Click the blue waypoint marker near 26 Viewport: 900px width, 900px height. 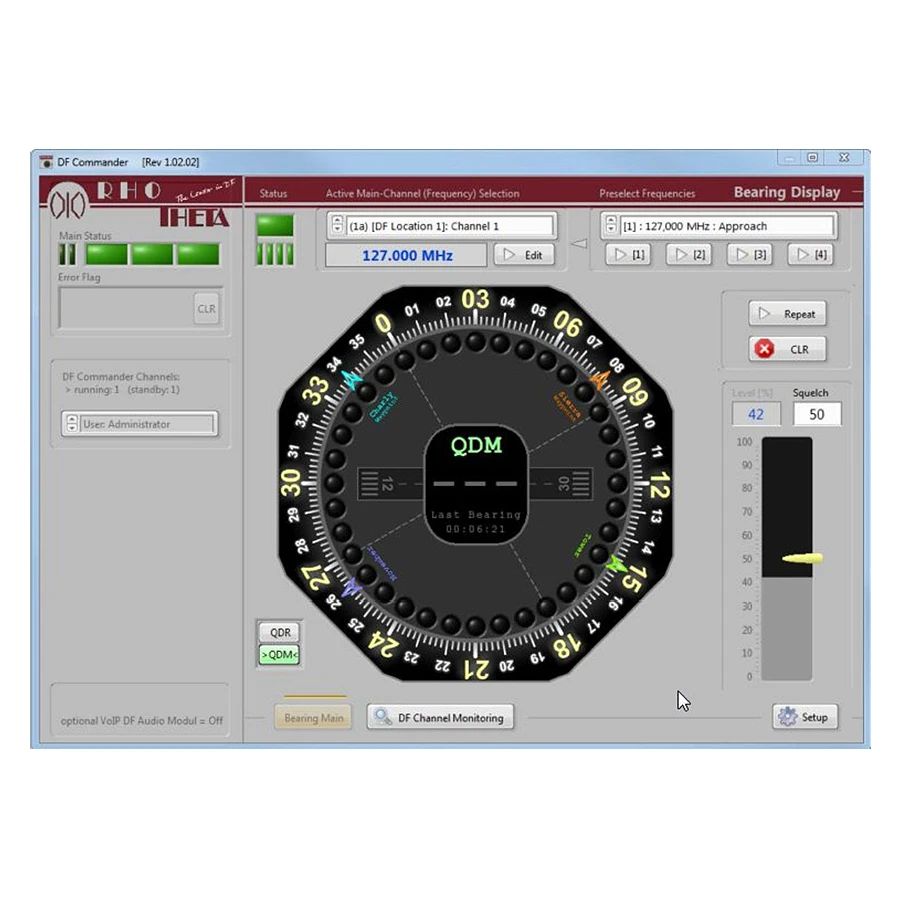click(349, 589)
